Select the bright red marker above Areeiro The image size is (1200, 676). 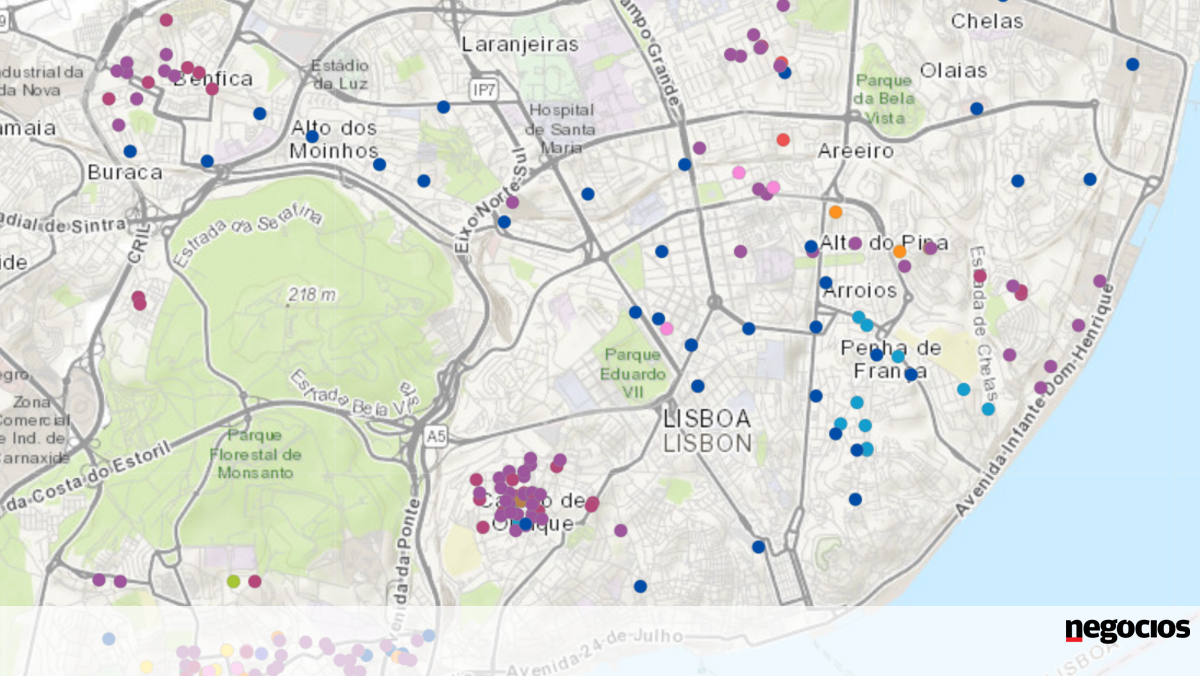tap(783, 139)
